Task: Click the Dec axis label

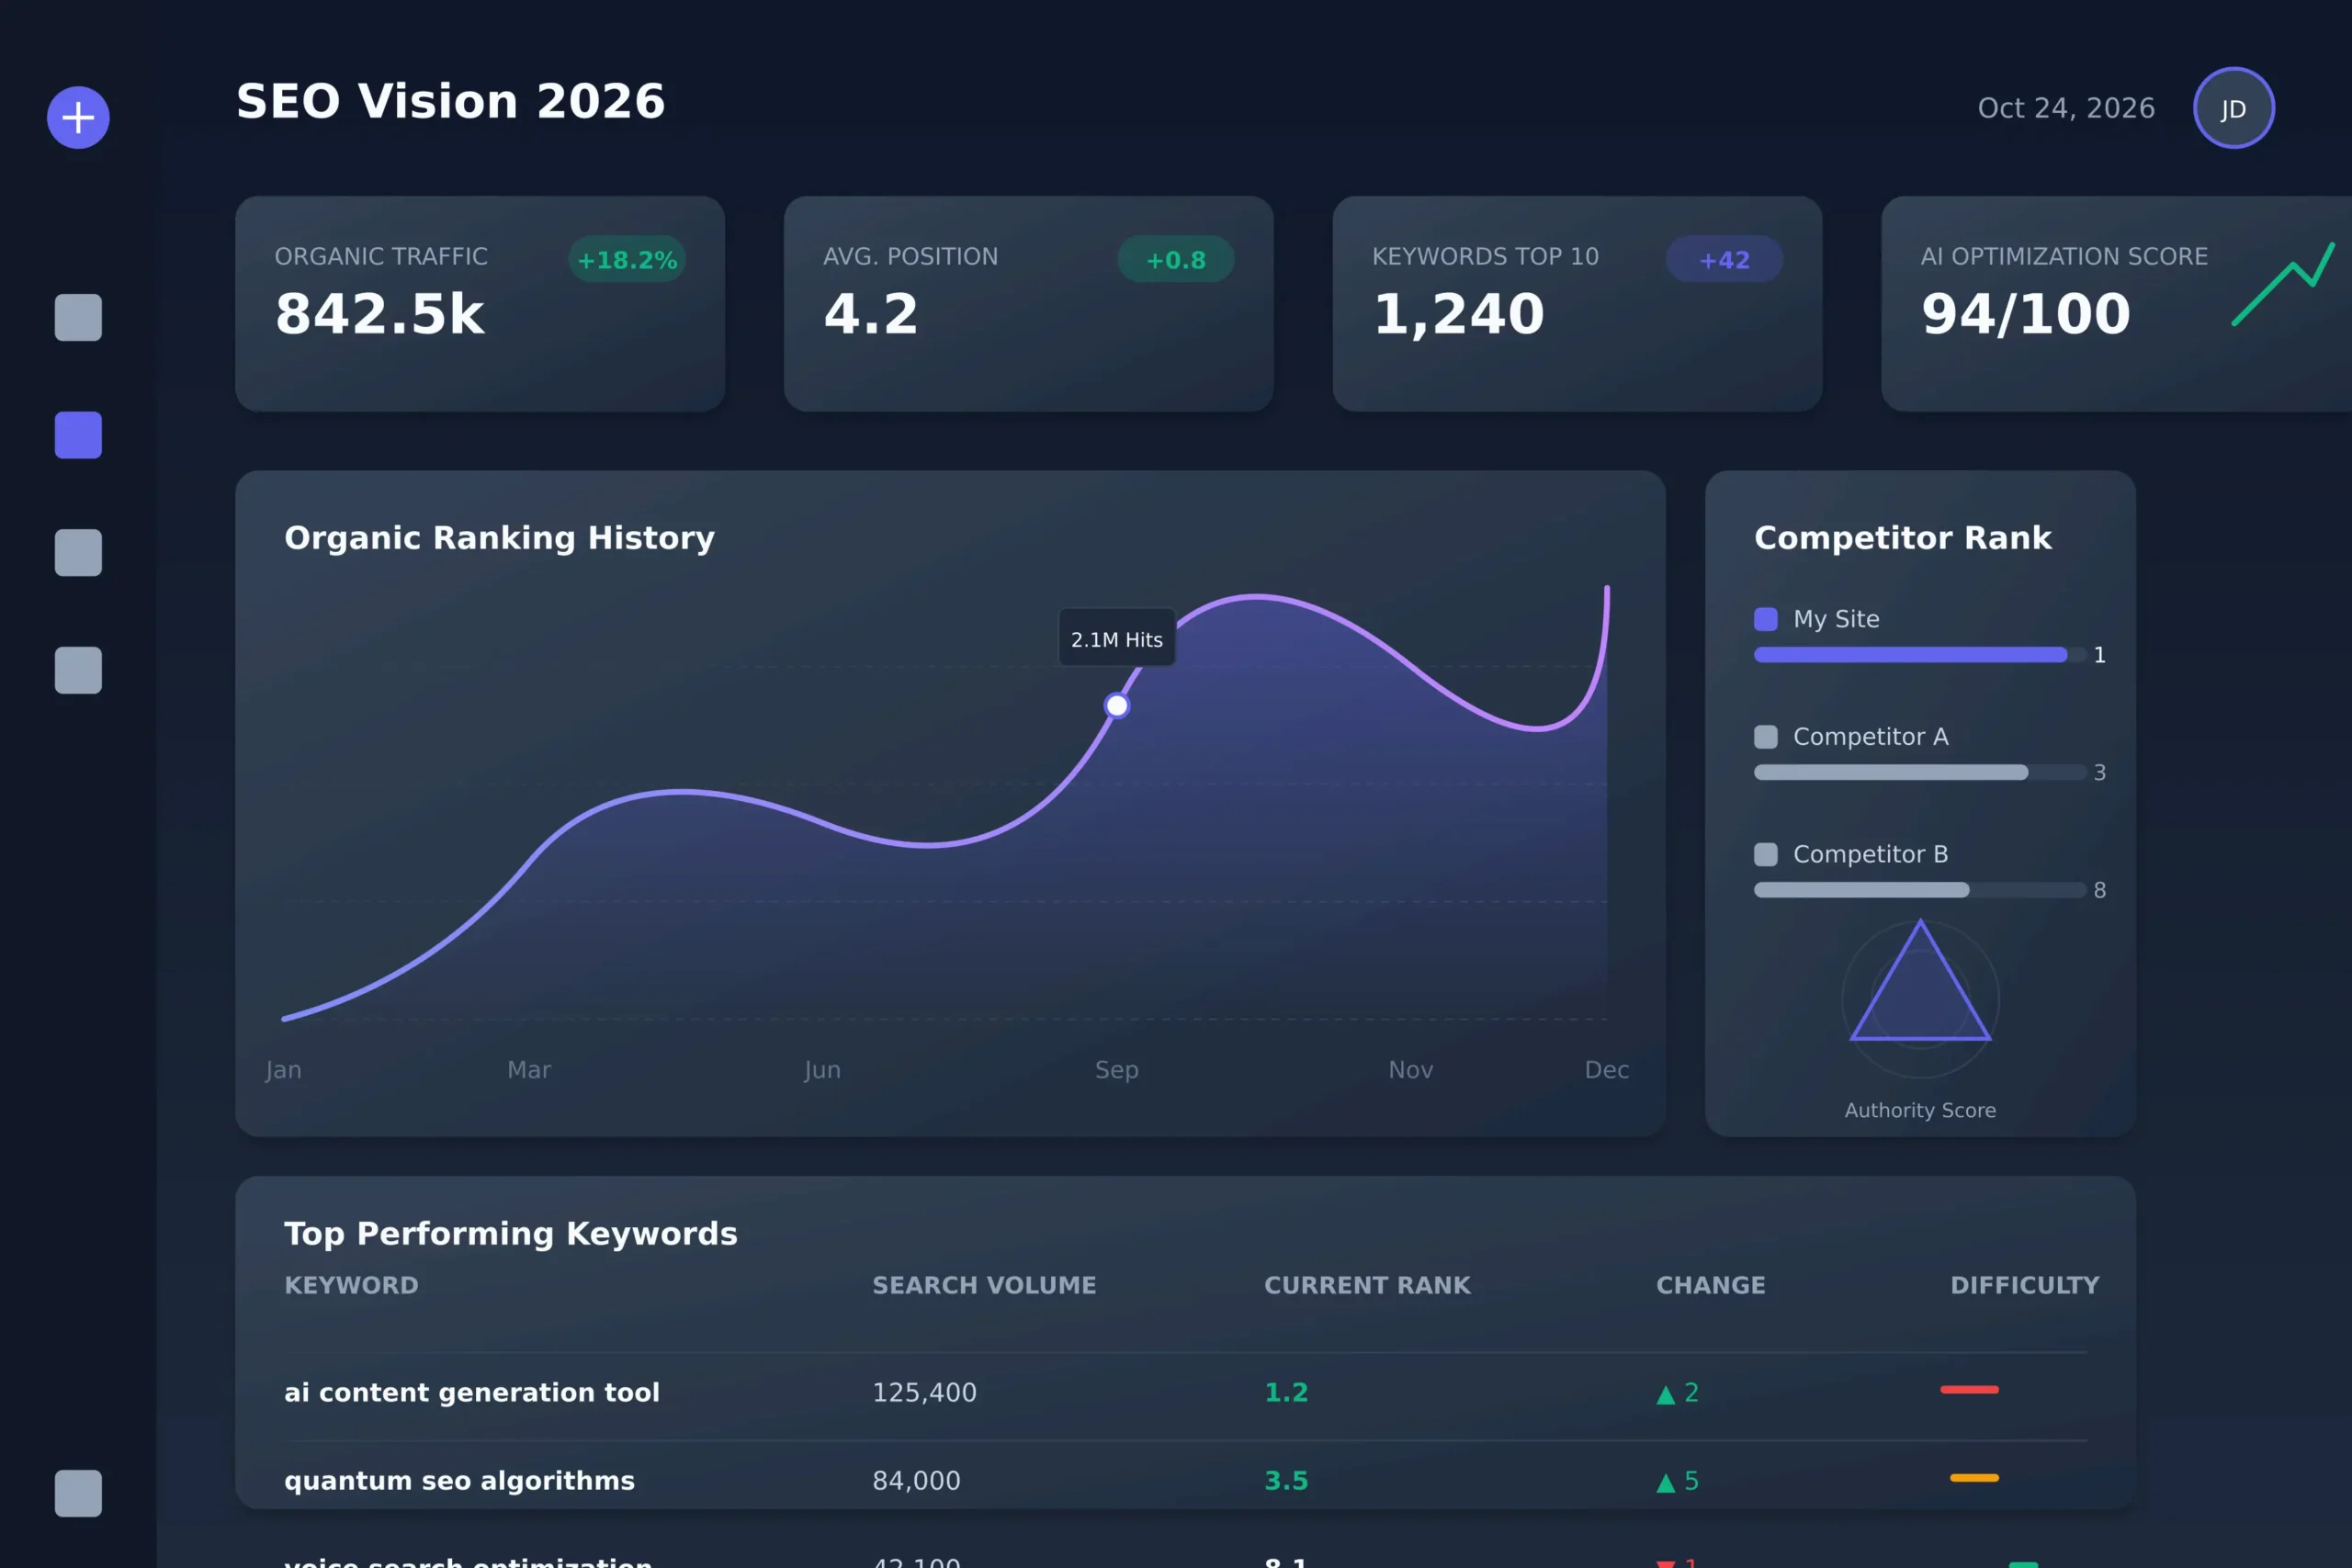Action: (1607, 1069)
